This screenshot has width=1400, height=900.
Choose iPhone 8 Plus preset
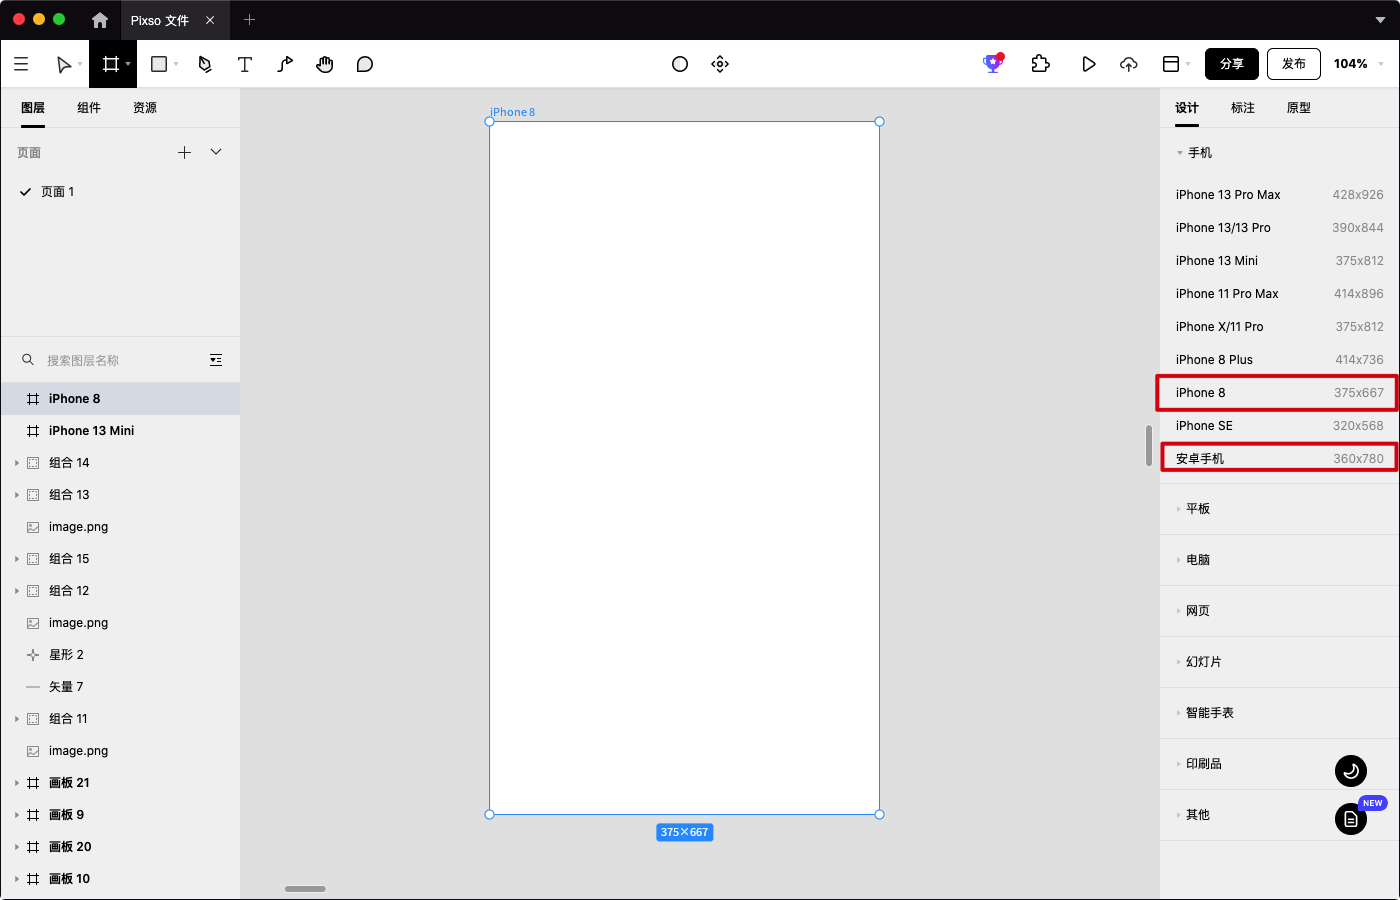pos(1279,360)
